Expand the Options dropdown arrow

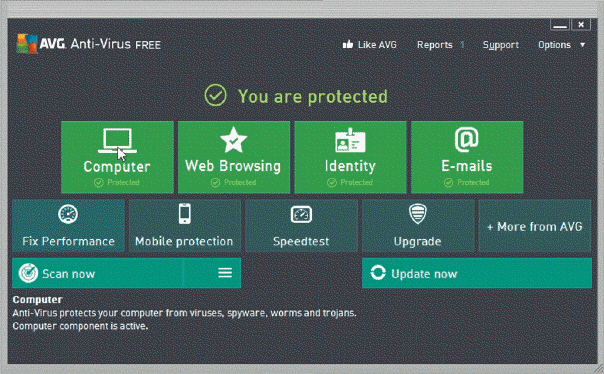[x=583, y=45]
